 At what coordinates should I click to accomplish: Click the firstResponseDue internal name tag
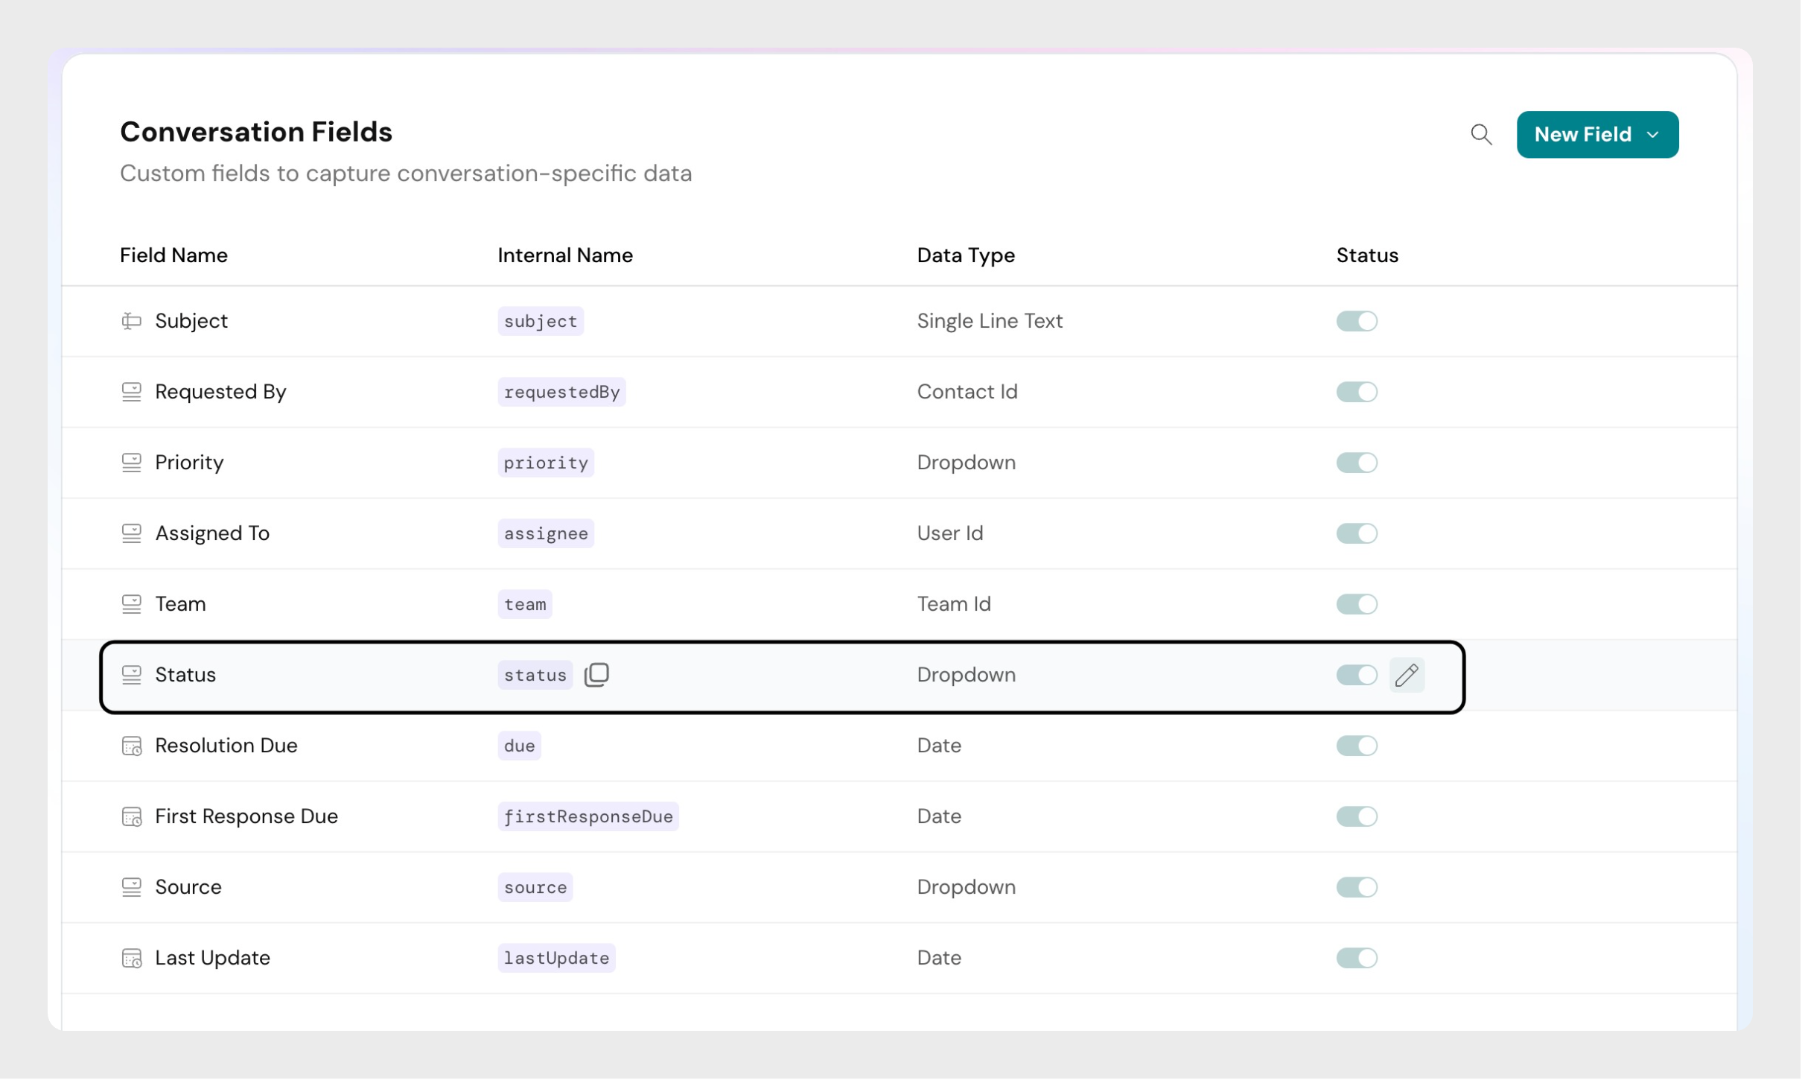588,817
